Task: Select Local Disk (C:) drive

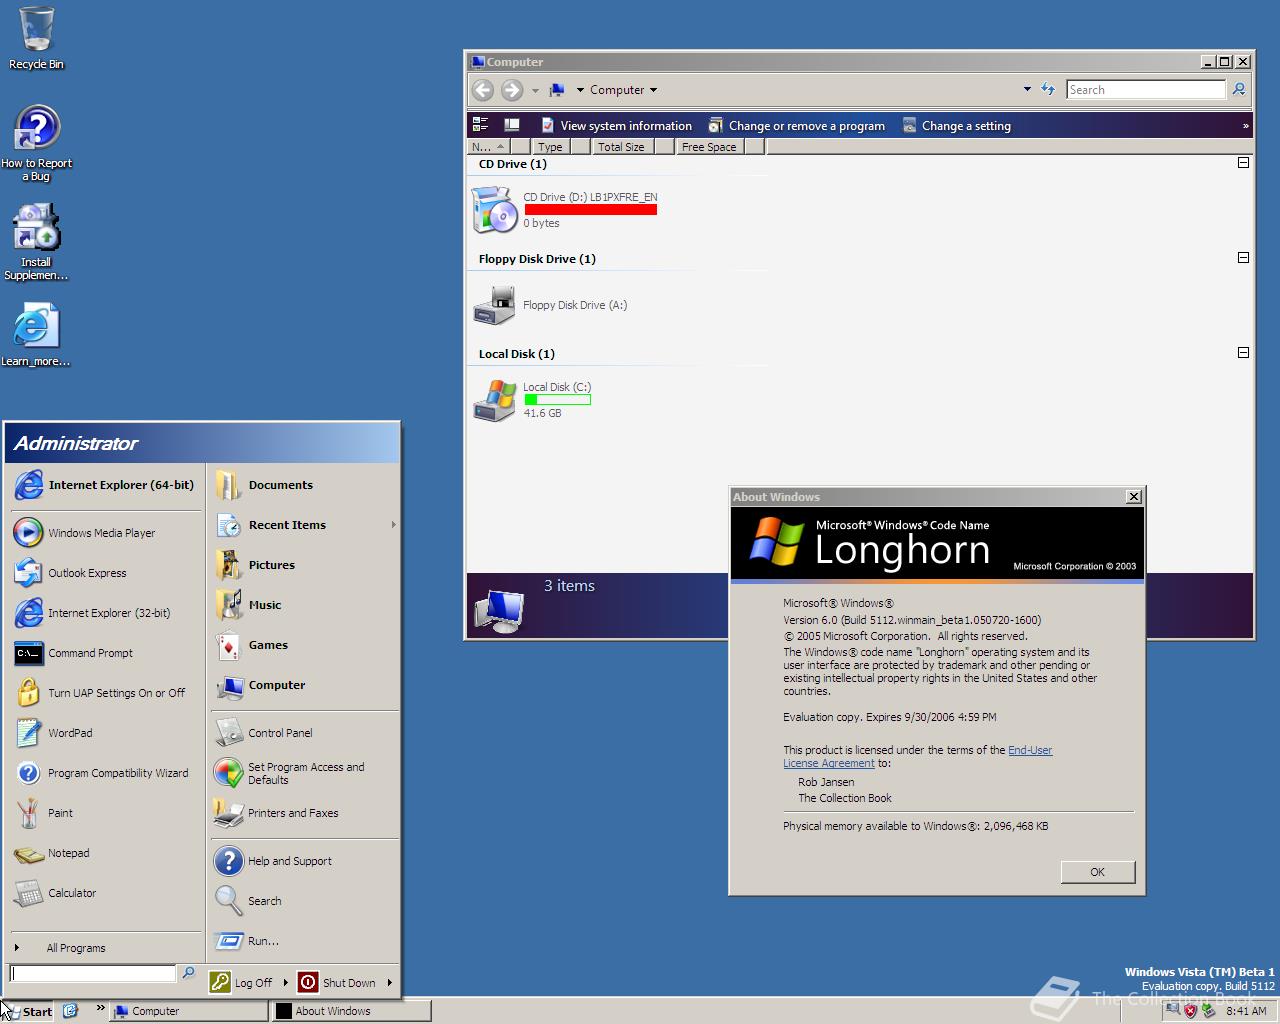Action: click(x=533, y=399)
